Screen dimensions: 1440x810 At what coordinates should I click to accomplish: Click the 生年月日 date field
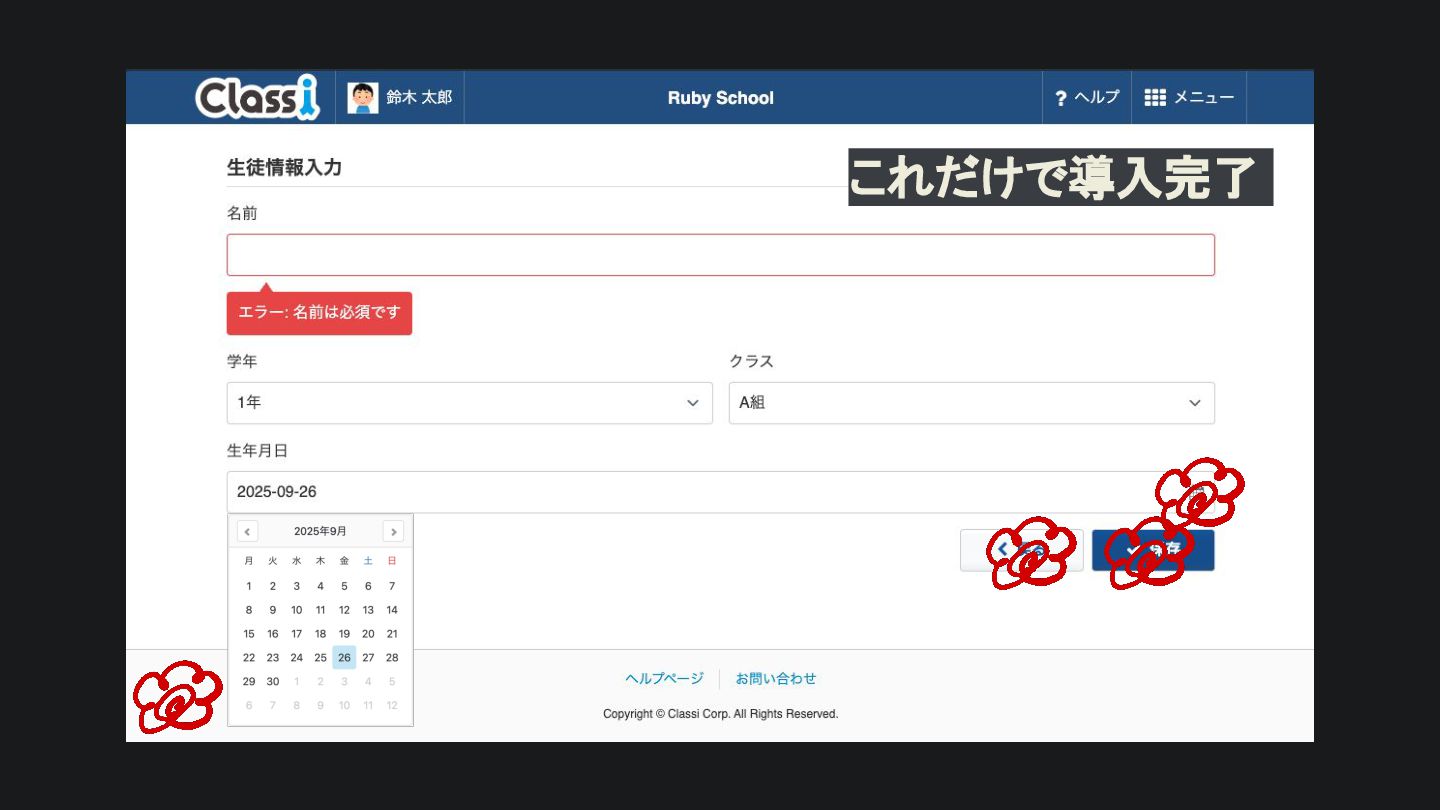click(720, 492)
